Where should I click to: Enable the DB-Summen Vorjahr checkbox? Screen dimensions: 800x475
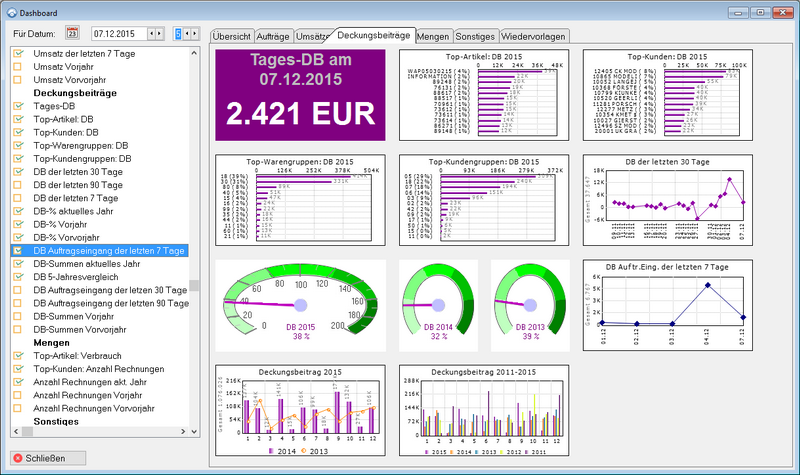click(17, 316)
